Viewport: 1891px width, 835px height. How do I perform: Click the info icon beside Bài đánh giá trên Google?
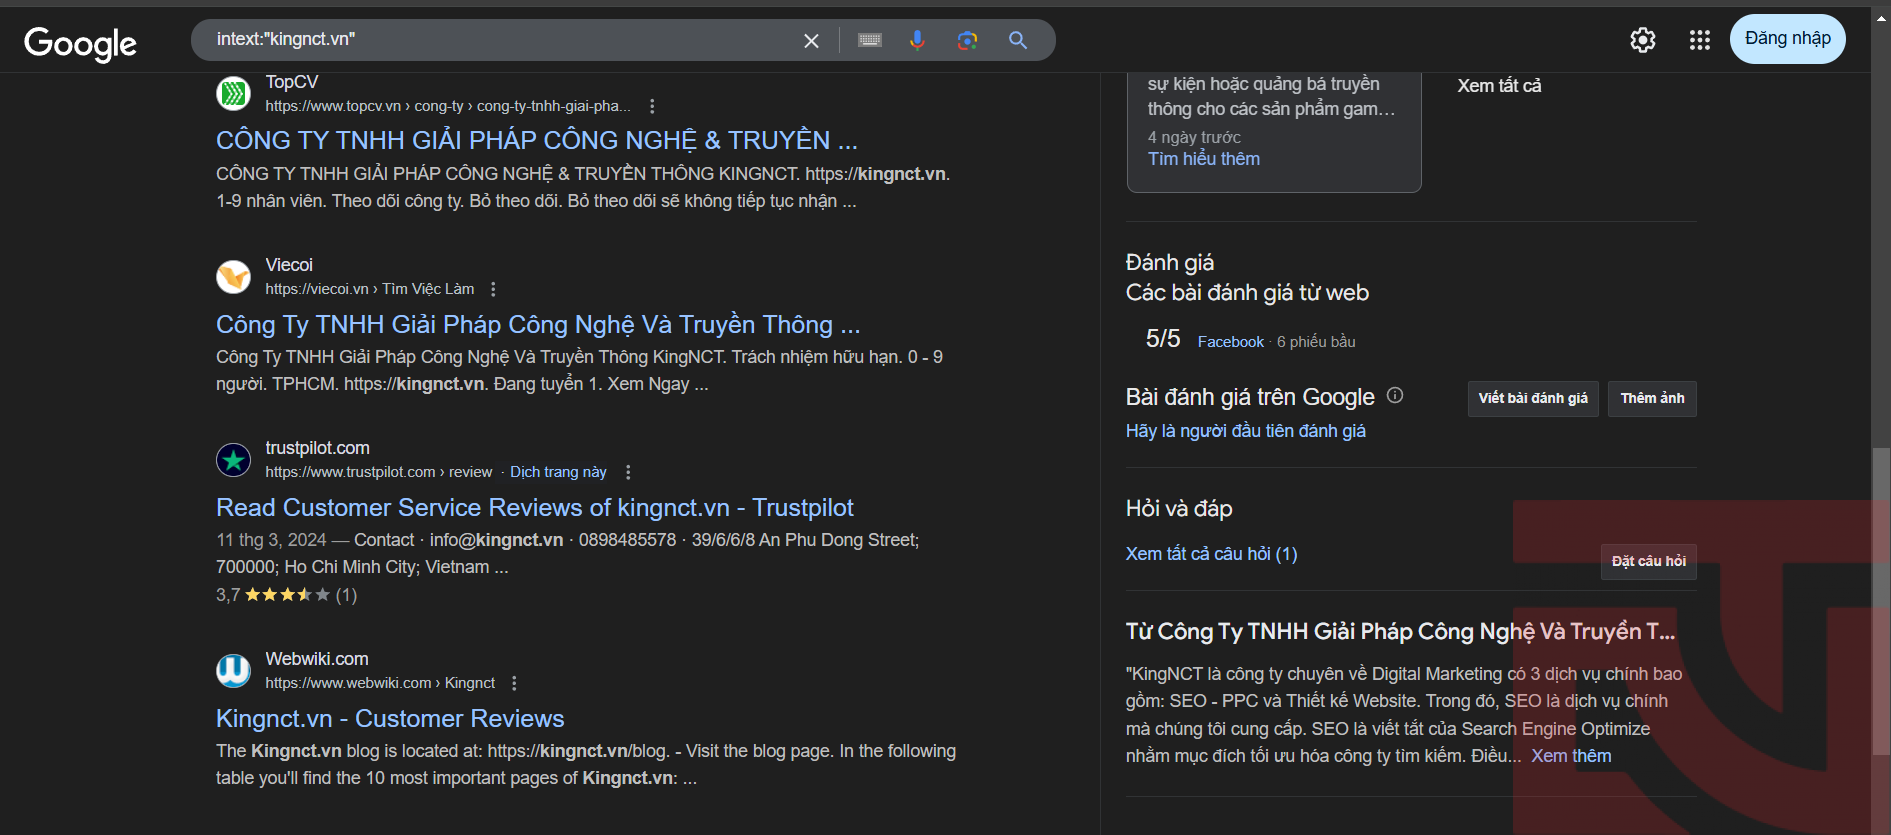click(x=1395, y=395)
